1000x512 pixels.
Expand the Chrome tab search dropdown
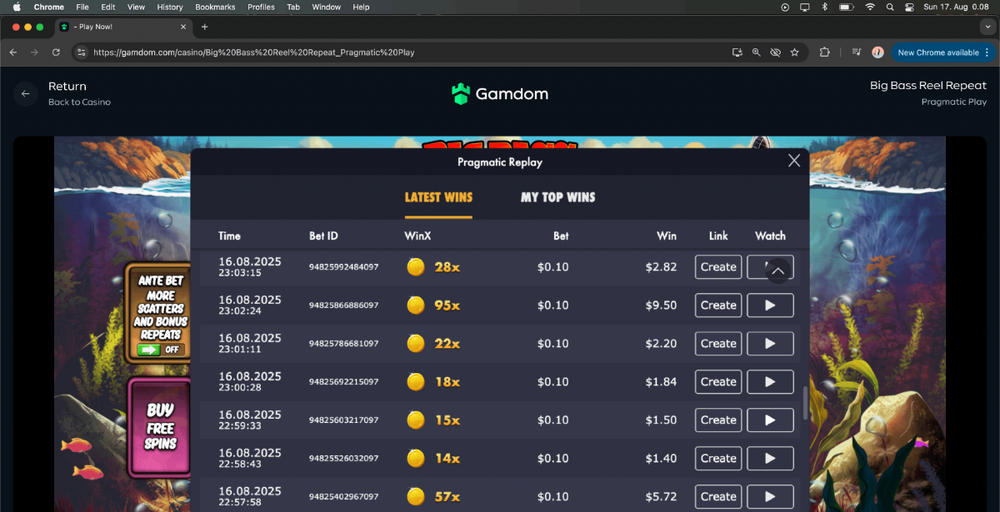coord(987,27)
